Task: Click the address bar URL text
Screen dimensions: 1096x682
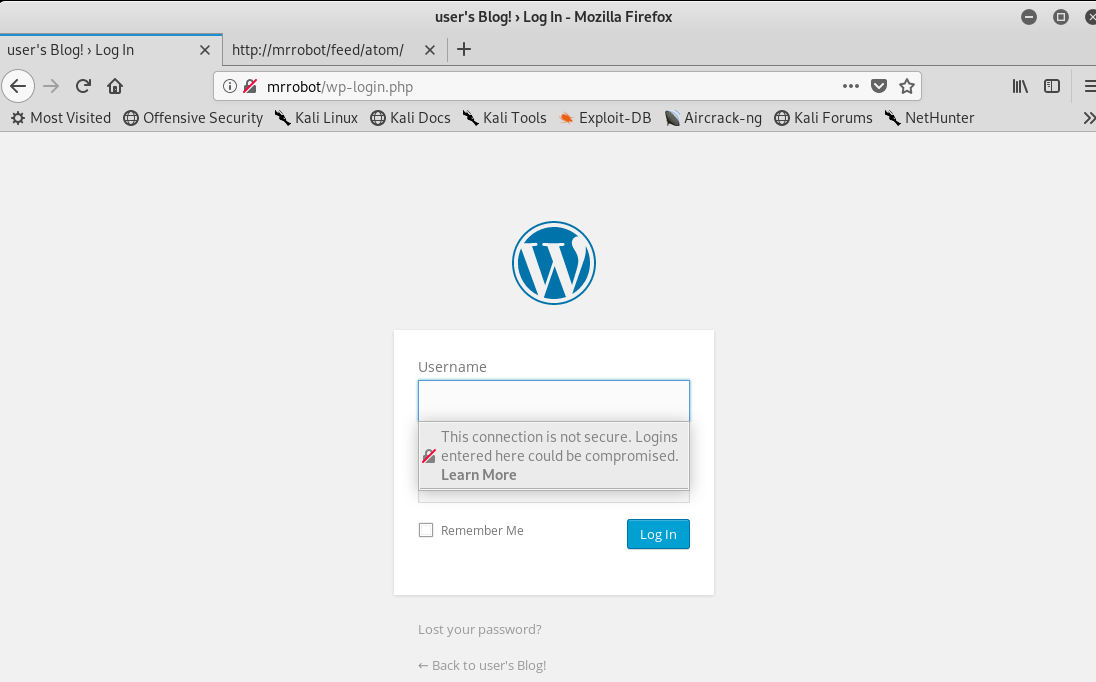Action: coord(340,87)
